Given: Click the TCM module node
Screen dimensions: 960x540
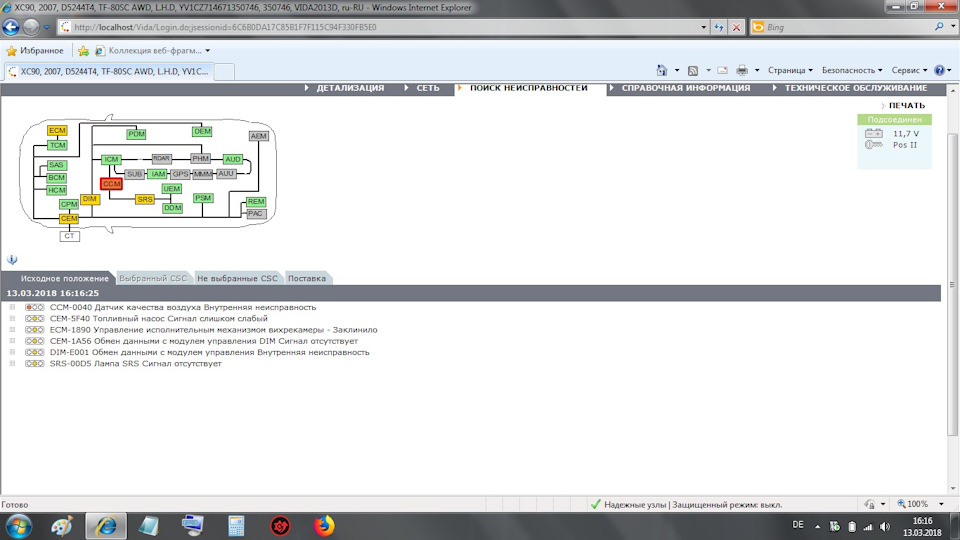Looking at the screenshot, I should pyautogui.click(x=57, y=145).
